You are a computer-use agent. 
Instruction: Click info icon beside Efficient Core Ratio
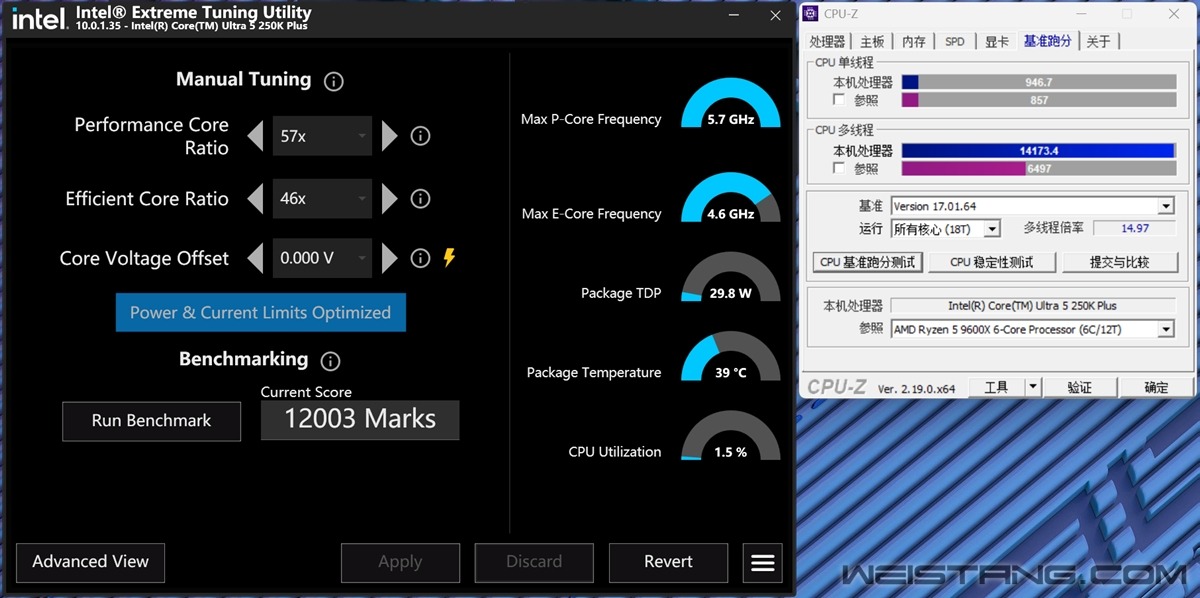[421, 199]
